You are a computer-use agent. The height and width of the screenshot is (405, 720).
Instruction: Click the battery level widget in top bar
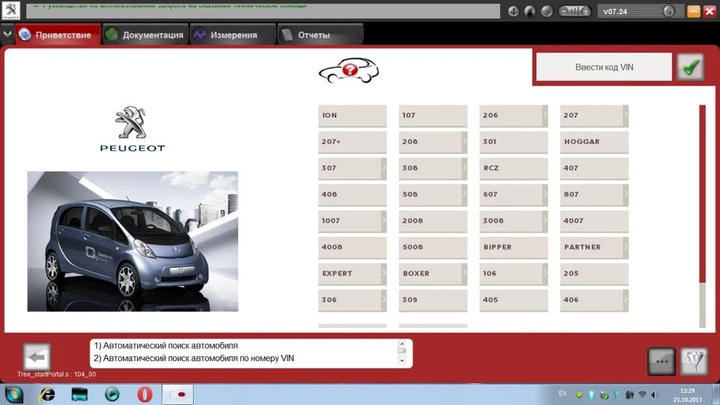pos(574,11)
